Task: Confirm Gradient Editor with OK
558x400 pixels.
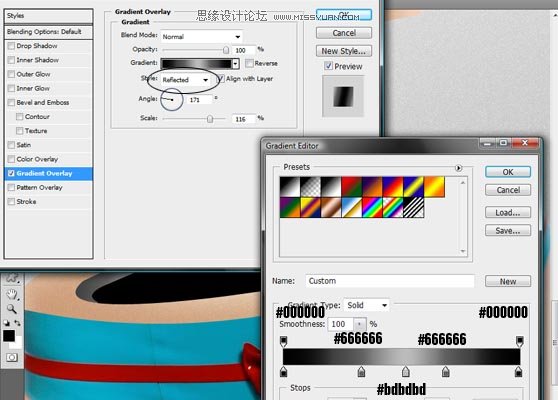Action: coord(508,172)
